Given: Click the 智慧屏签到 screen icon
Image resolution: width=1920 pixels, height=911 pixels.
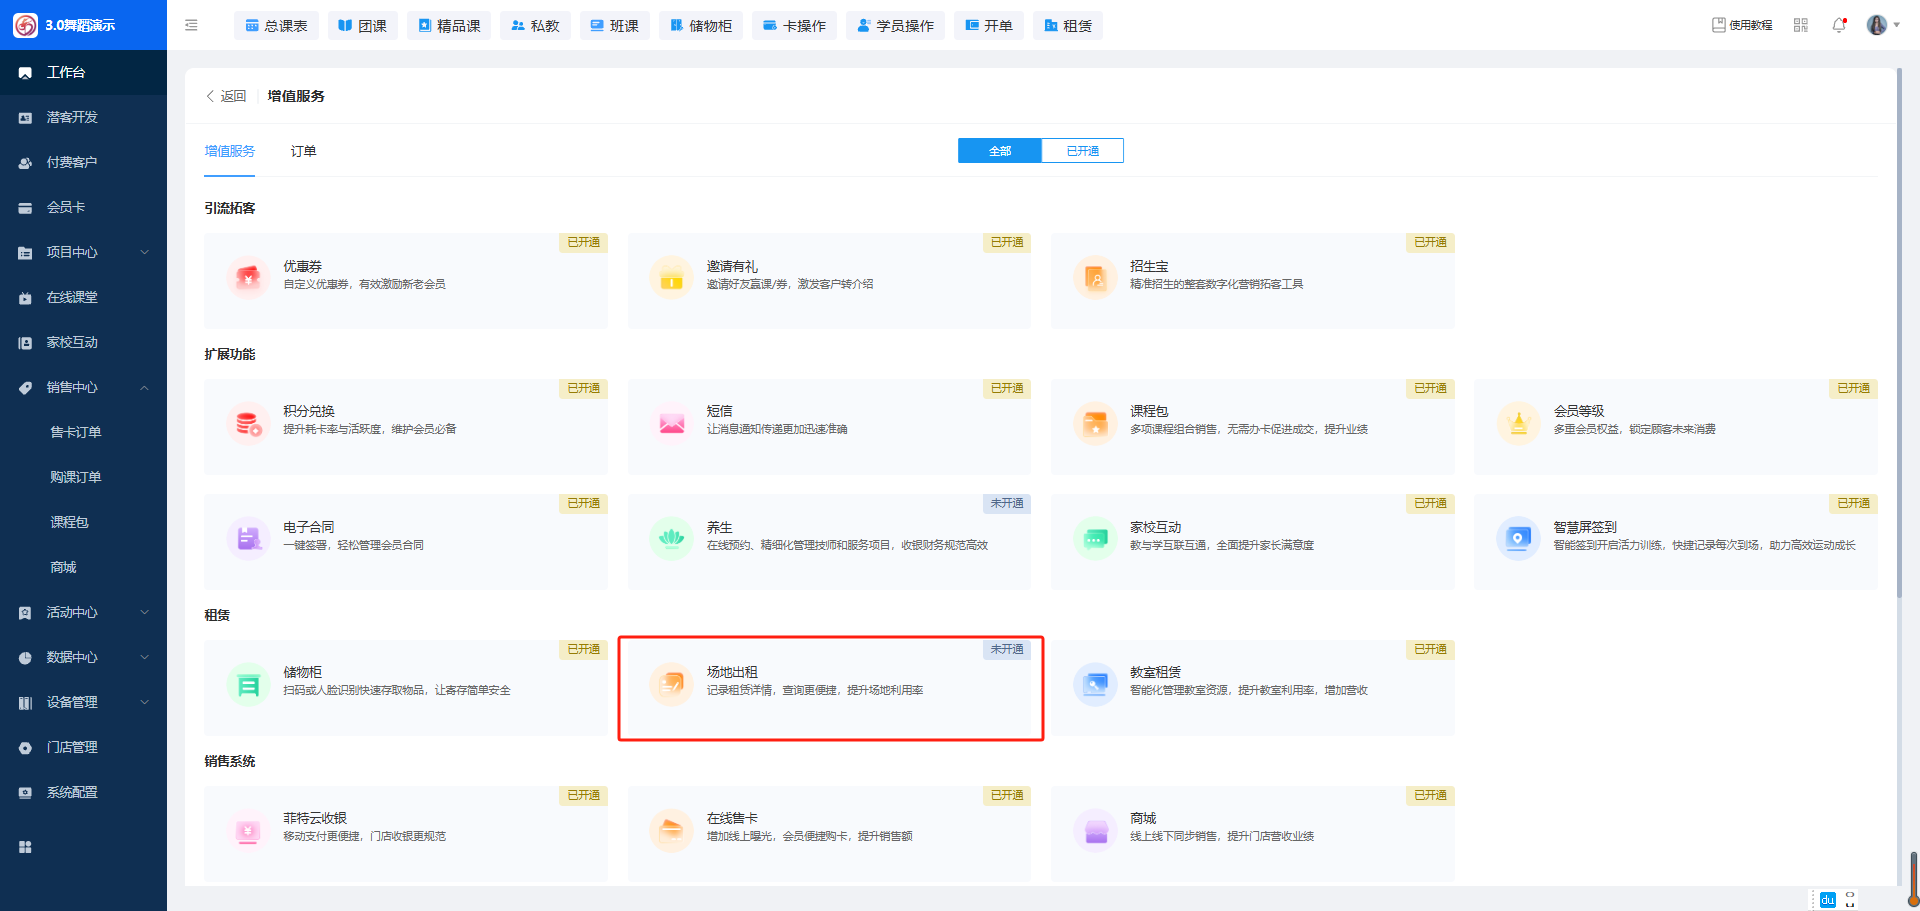Looking at the screenshot, I should 1517,538.
